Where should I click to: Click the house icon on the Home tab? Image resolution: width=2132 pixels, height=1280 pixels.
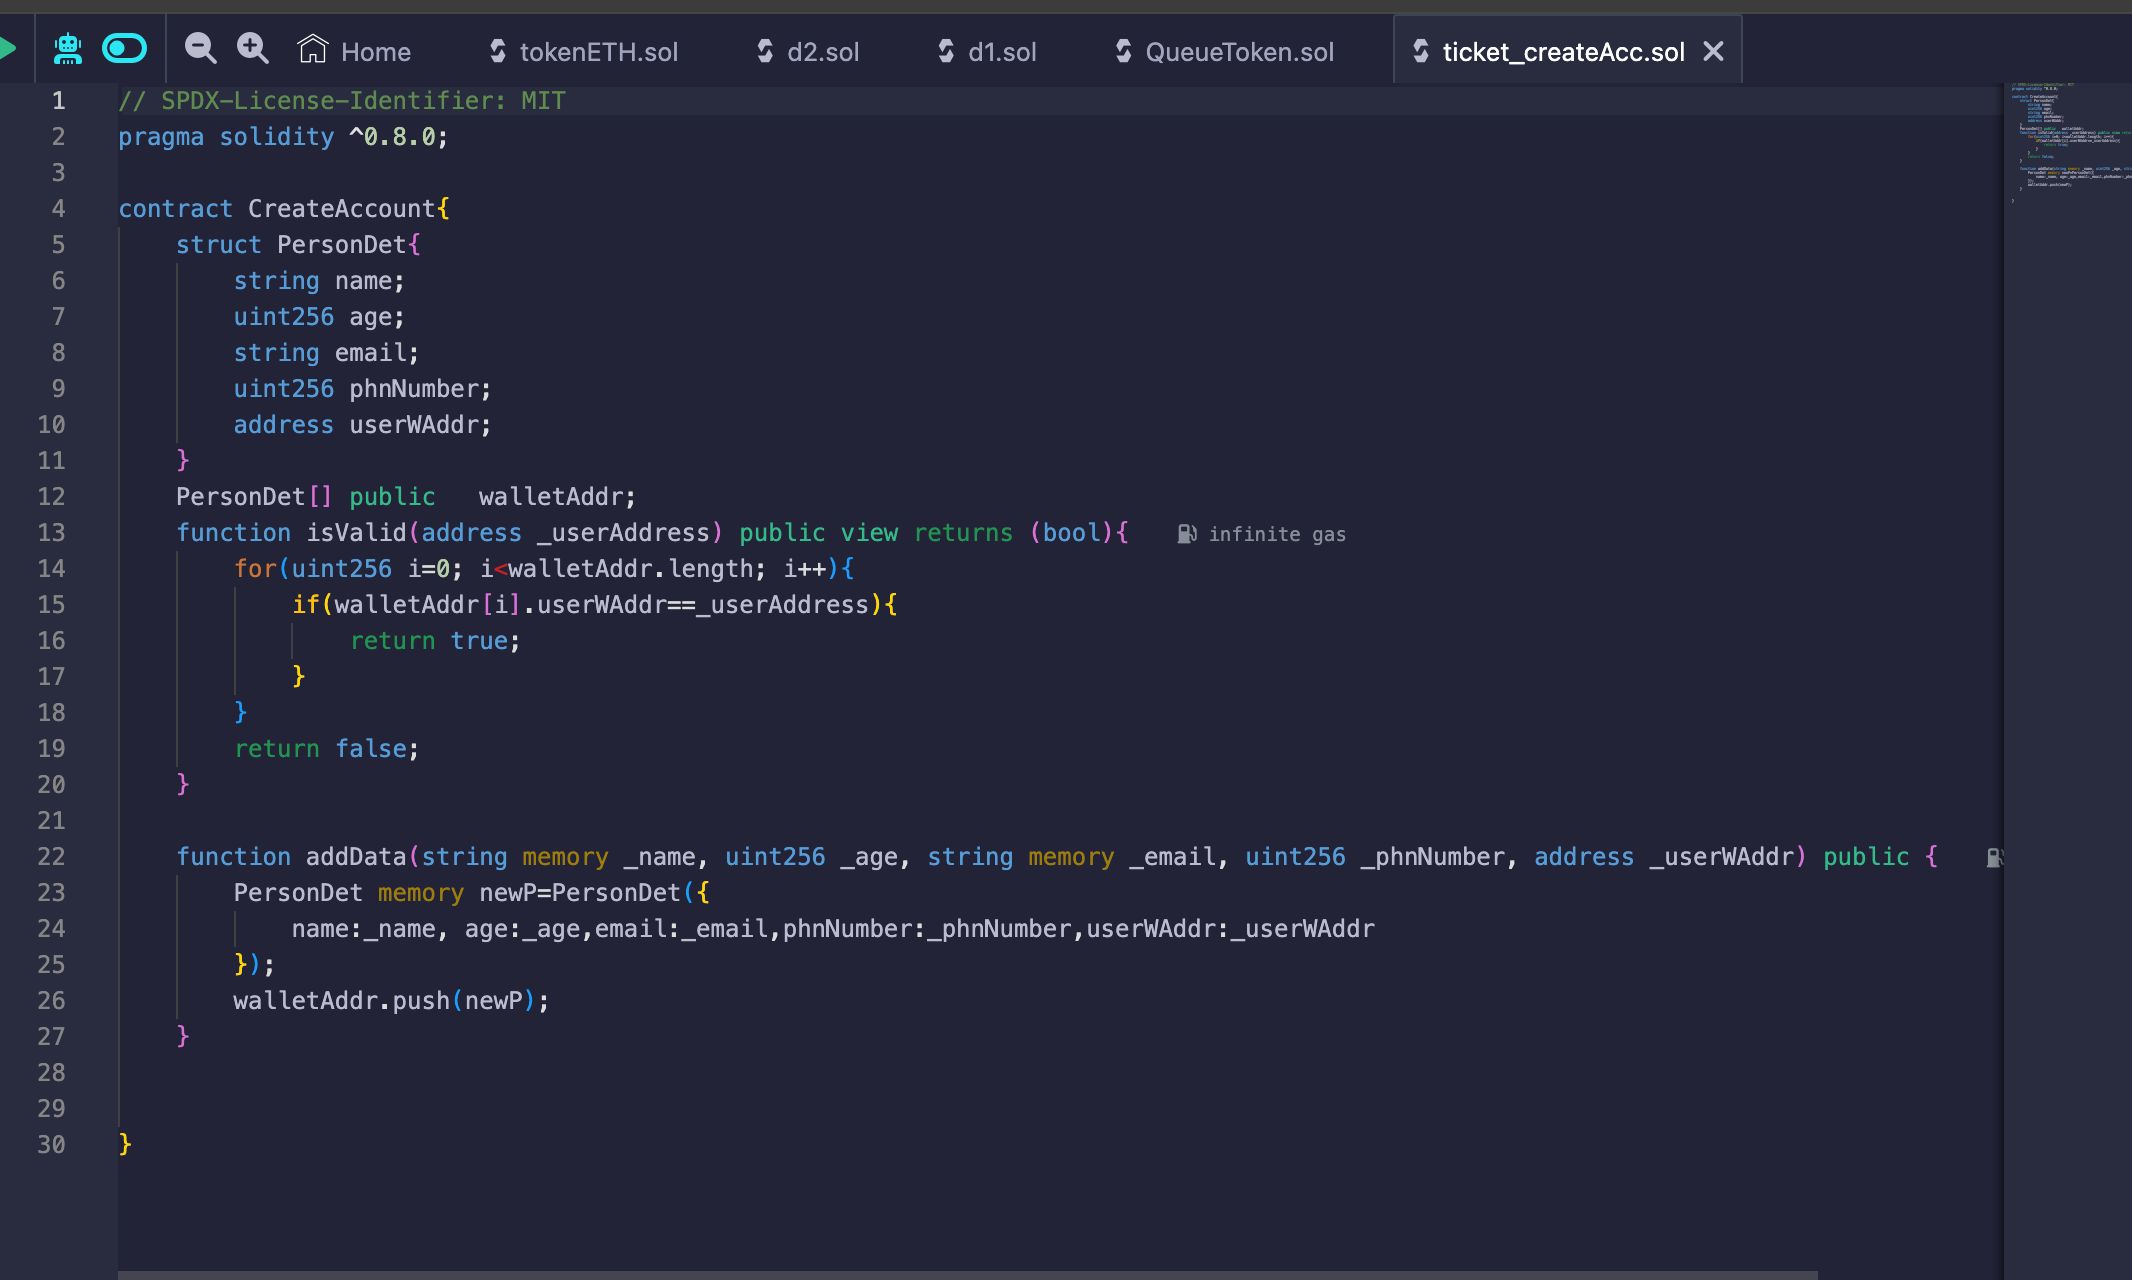pyautogui.click(x=313, y=48)
